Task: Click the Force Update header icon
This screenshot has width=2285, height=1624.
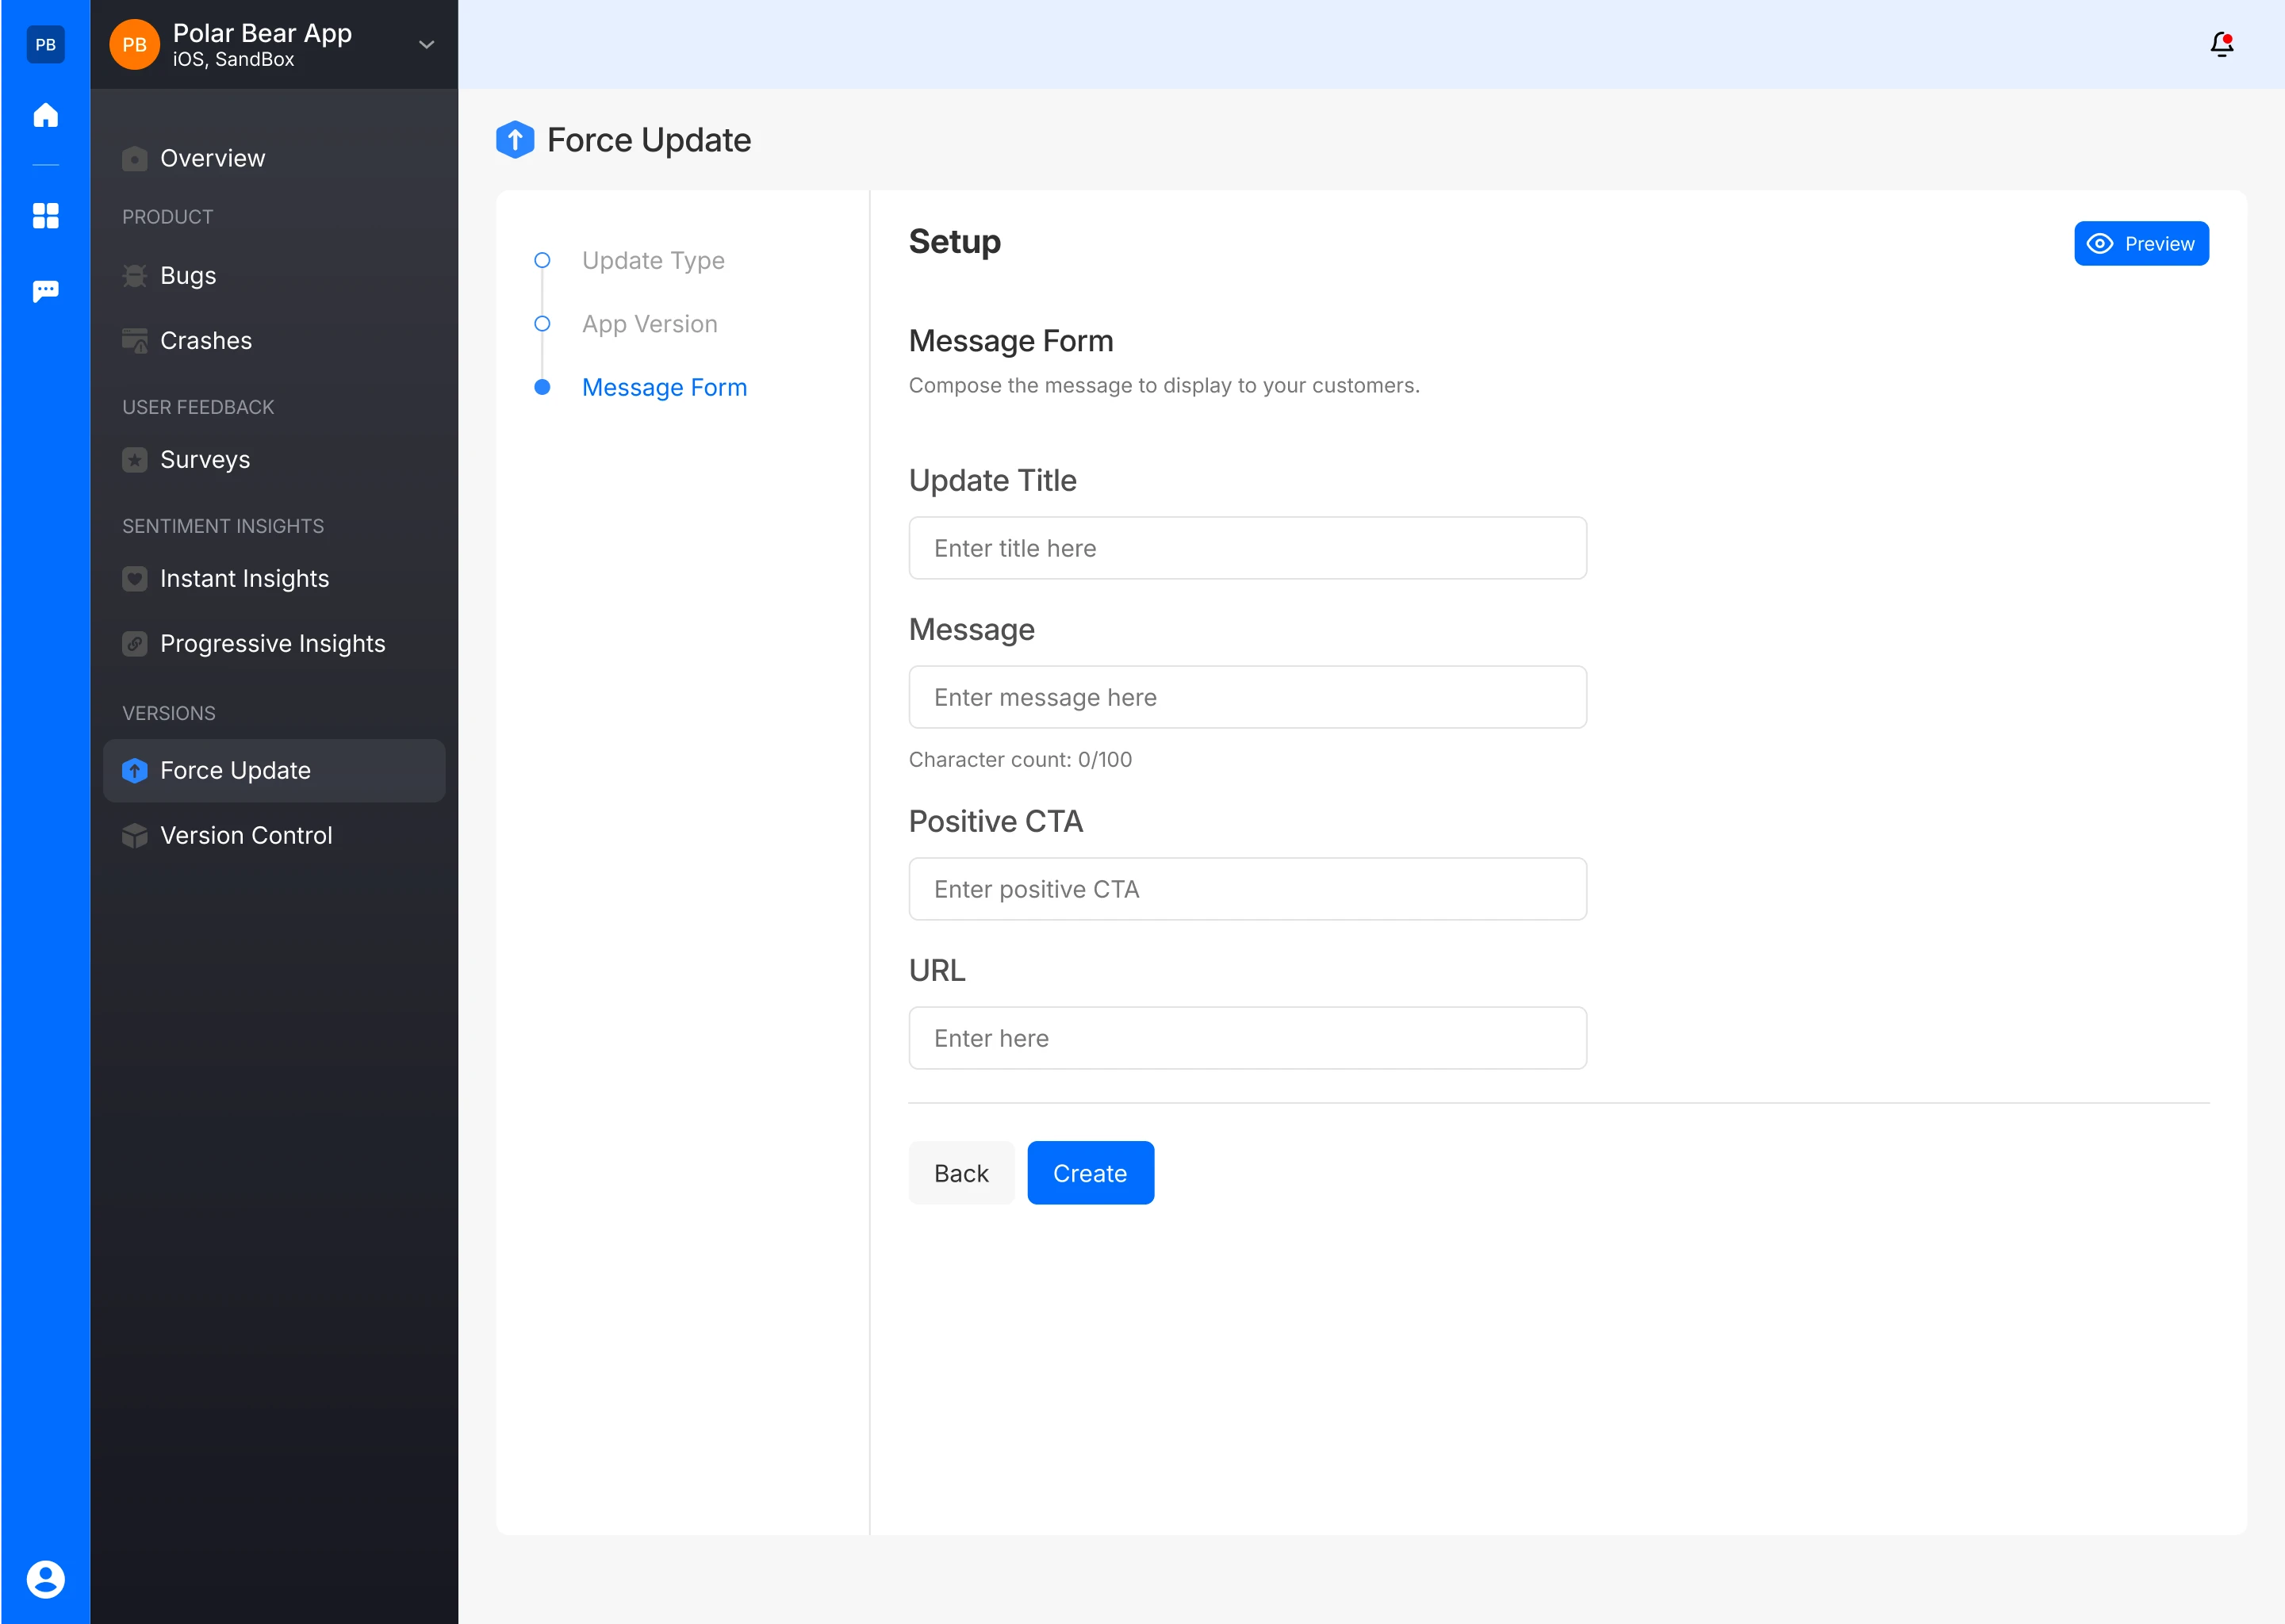Action: [x=515, y=140]
